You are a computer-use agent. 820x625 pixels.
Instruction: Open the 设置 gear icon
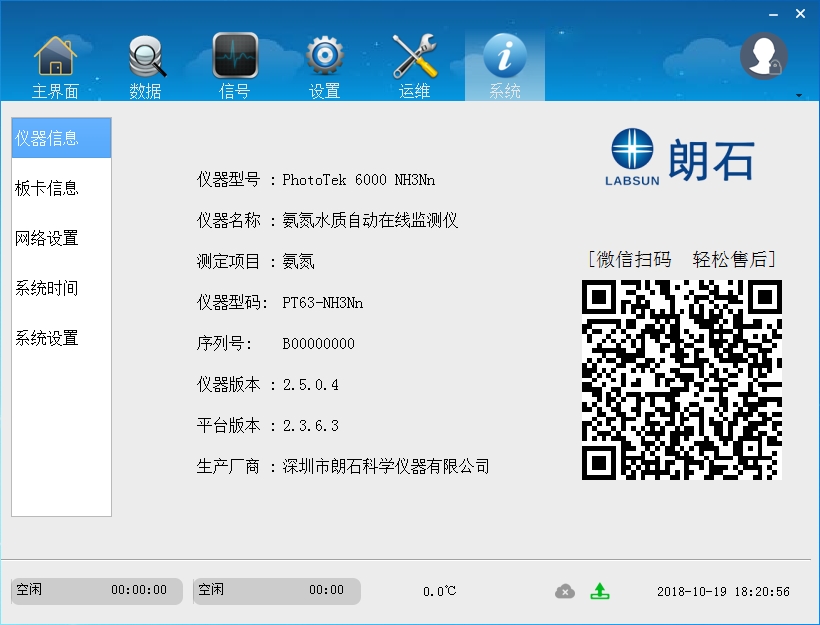point(324,64)
